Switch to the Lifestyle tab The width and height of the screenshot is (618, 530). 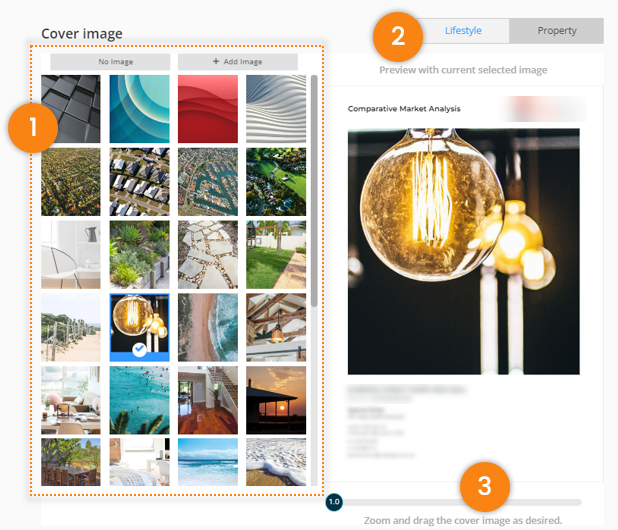[463, 31]
